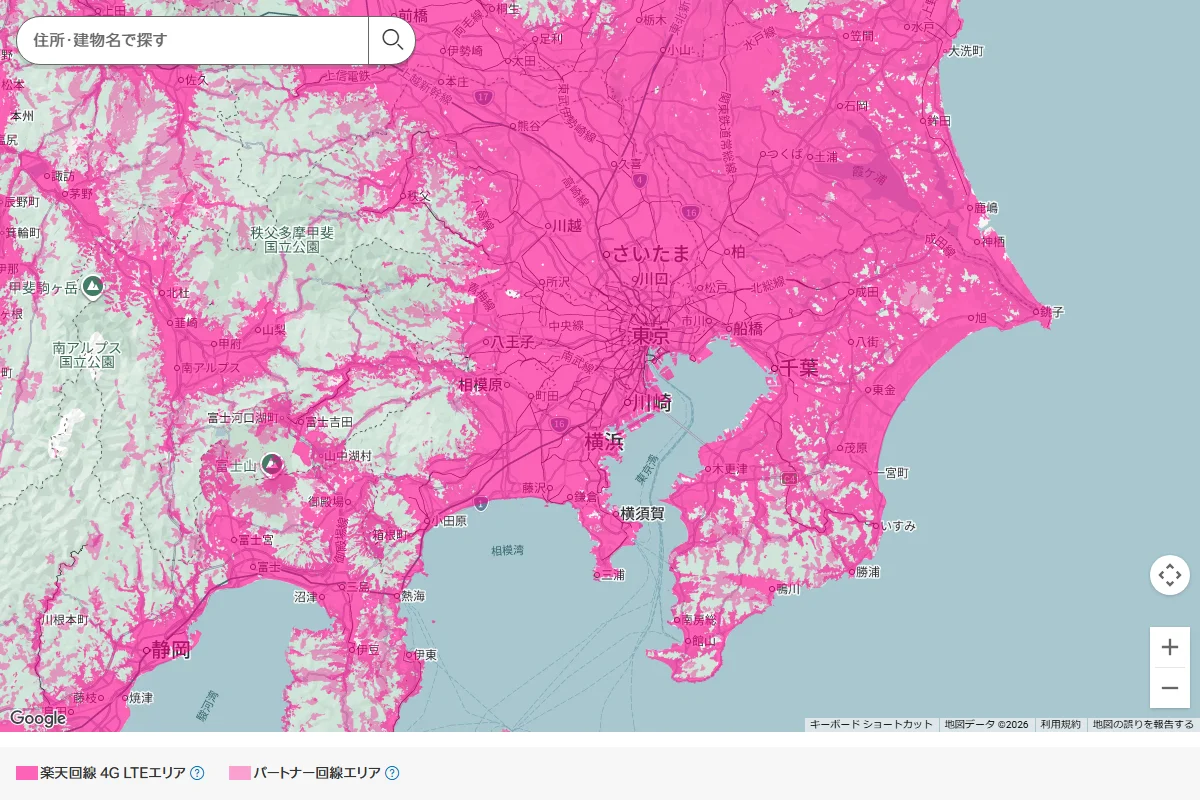This screenshot has height=800, width=1200.
Task: Click the 成田 city label
Action: click(x=866, y=291)
